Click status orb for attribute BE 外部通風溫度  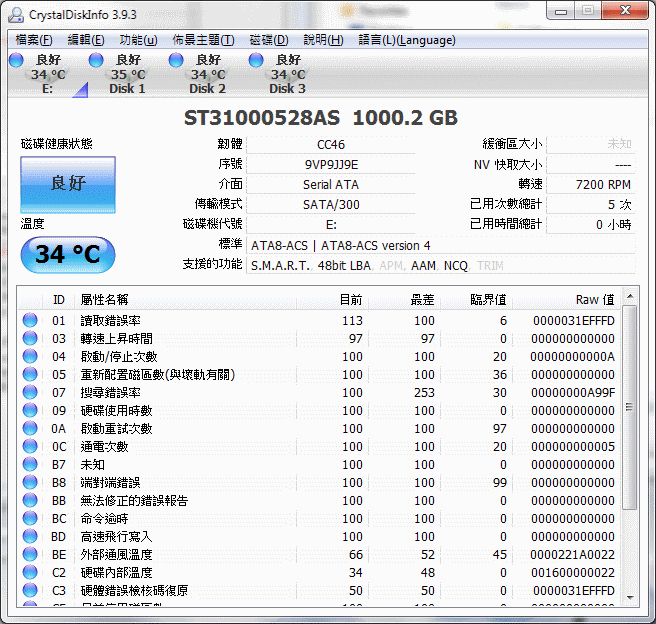(30, 554)
